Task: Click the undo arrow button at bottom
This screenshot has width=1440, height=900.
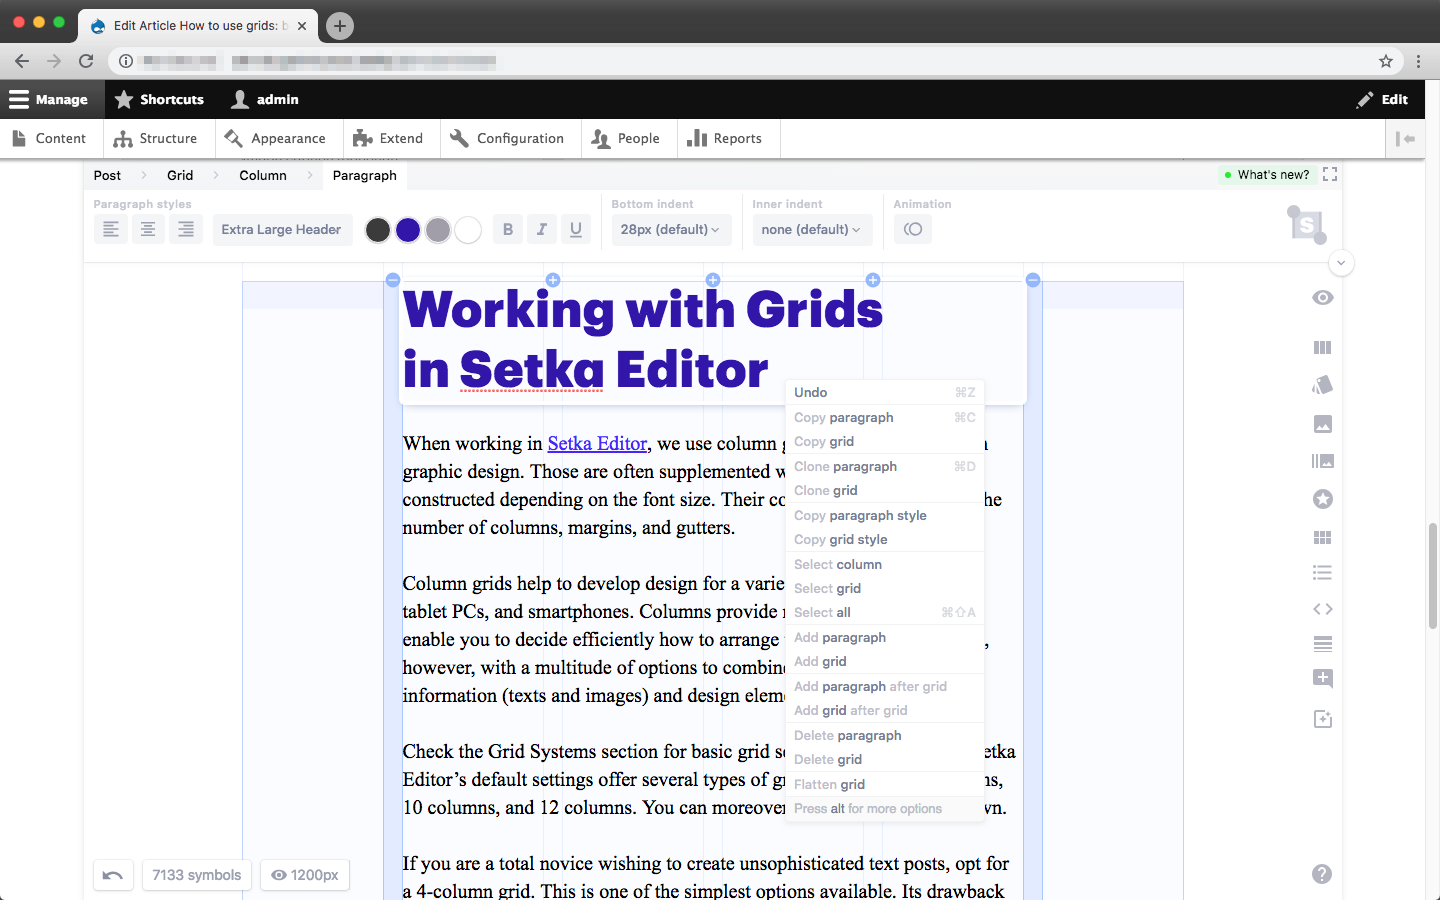Action: pos(113,875)
